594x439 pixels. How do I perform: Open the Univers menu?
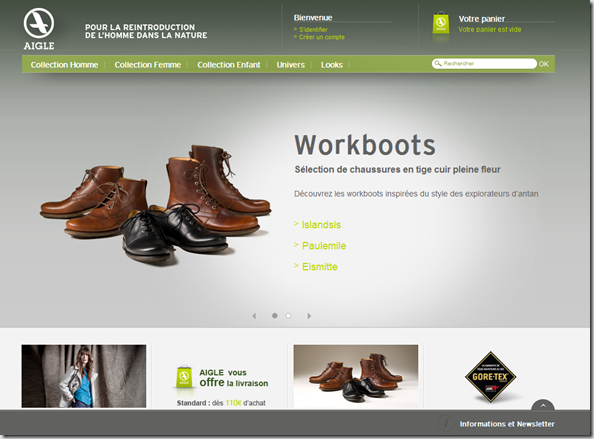click(291, 65)
